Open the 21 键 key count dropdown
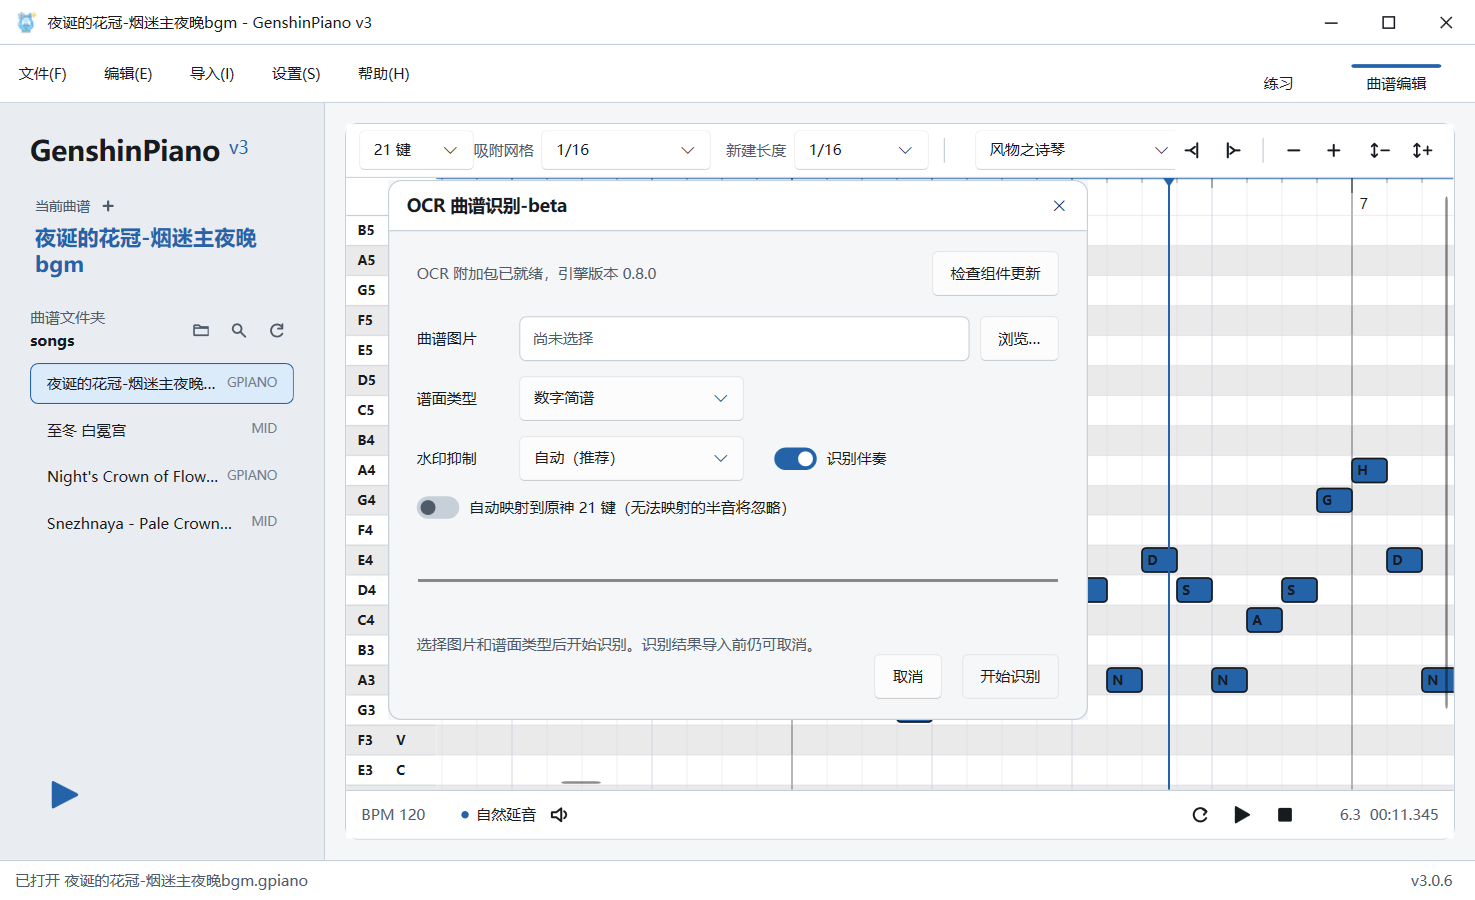This screenshot has height=900, width=1475. coord(414,150)
